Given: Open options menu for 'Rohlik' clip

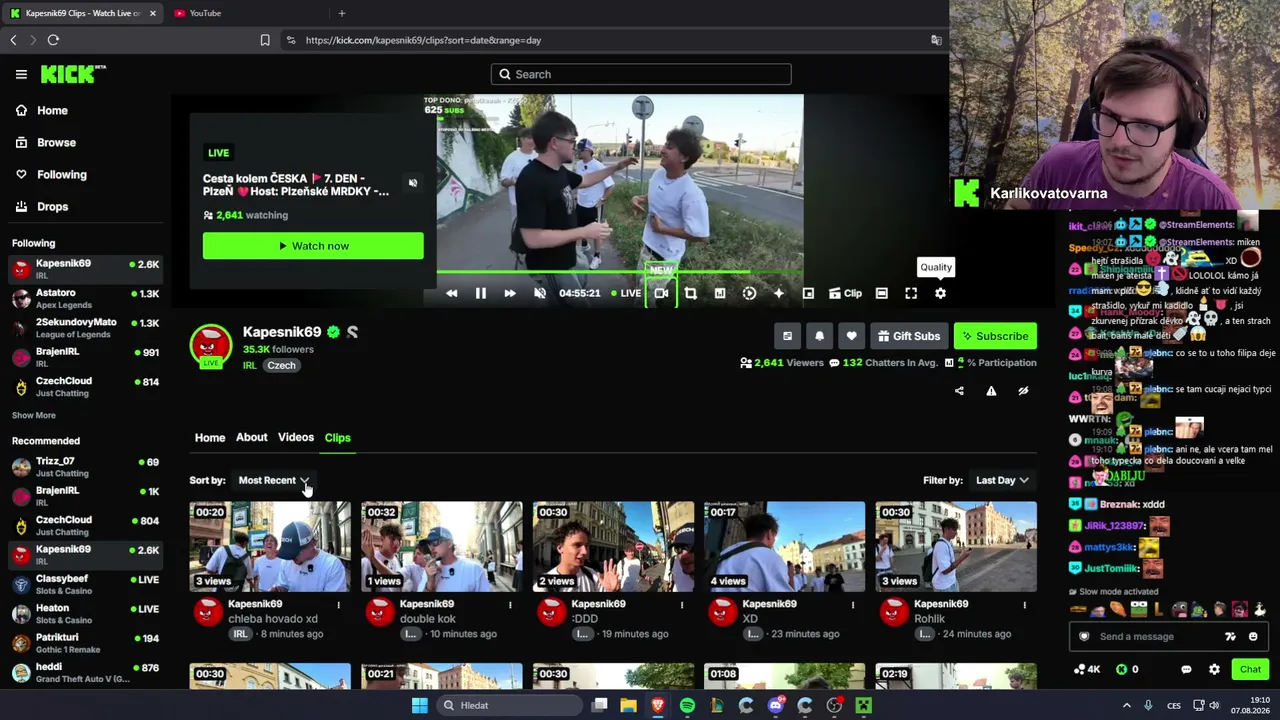Looking at the screenshot, I should coord(1024,605).
